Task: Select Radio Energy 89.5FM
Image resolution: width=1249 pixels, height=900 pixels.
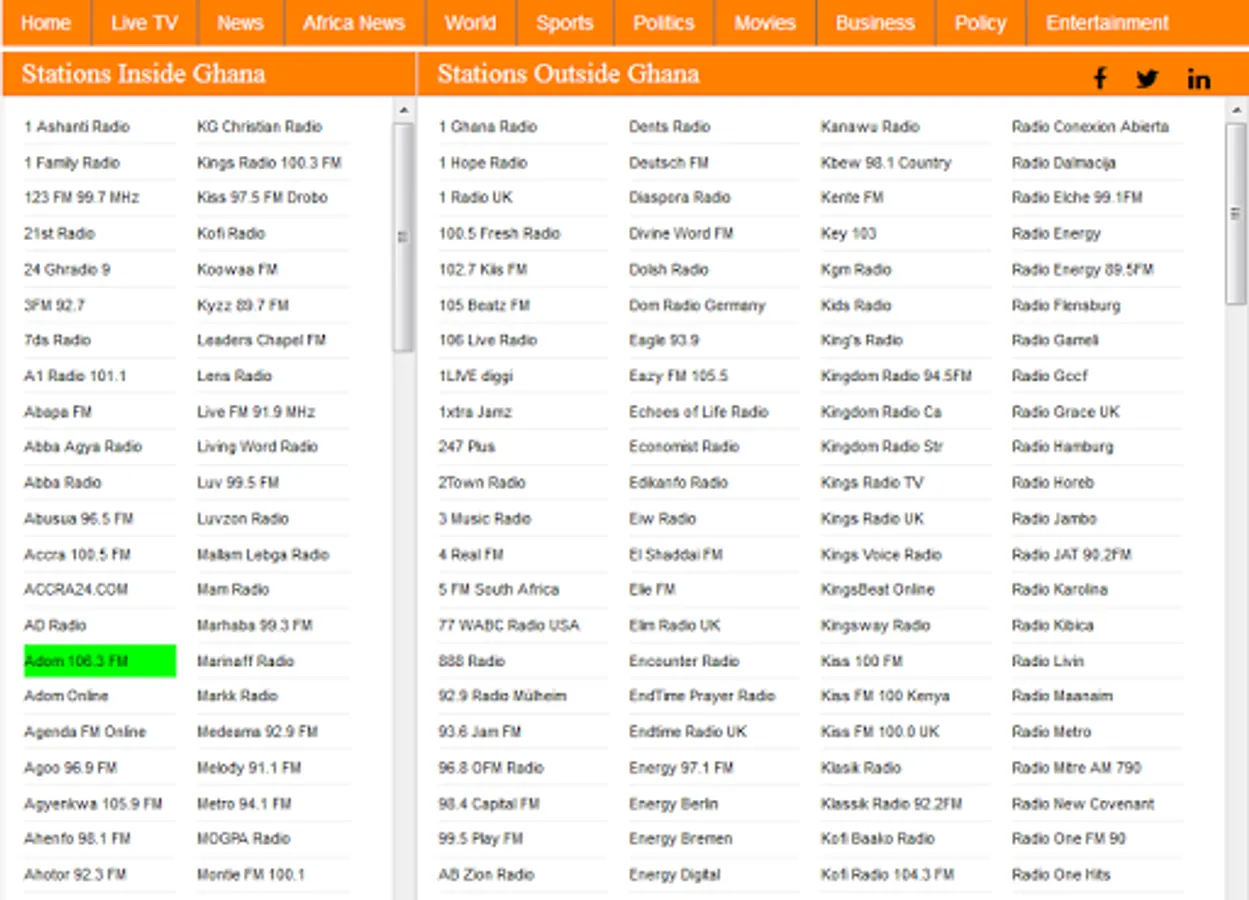Action: pos(1082,269)
